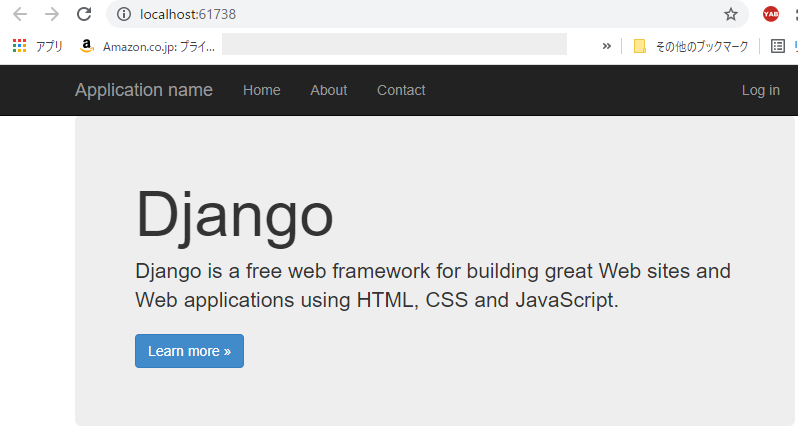Open the red YAB extension icon
Screen dimensions: 798x433
click(771, 14)
